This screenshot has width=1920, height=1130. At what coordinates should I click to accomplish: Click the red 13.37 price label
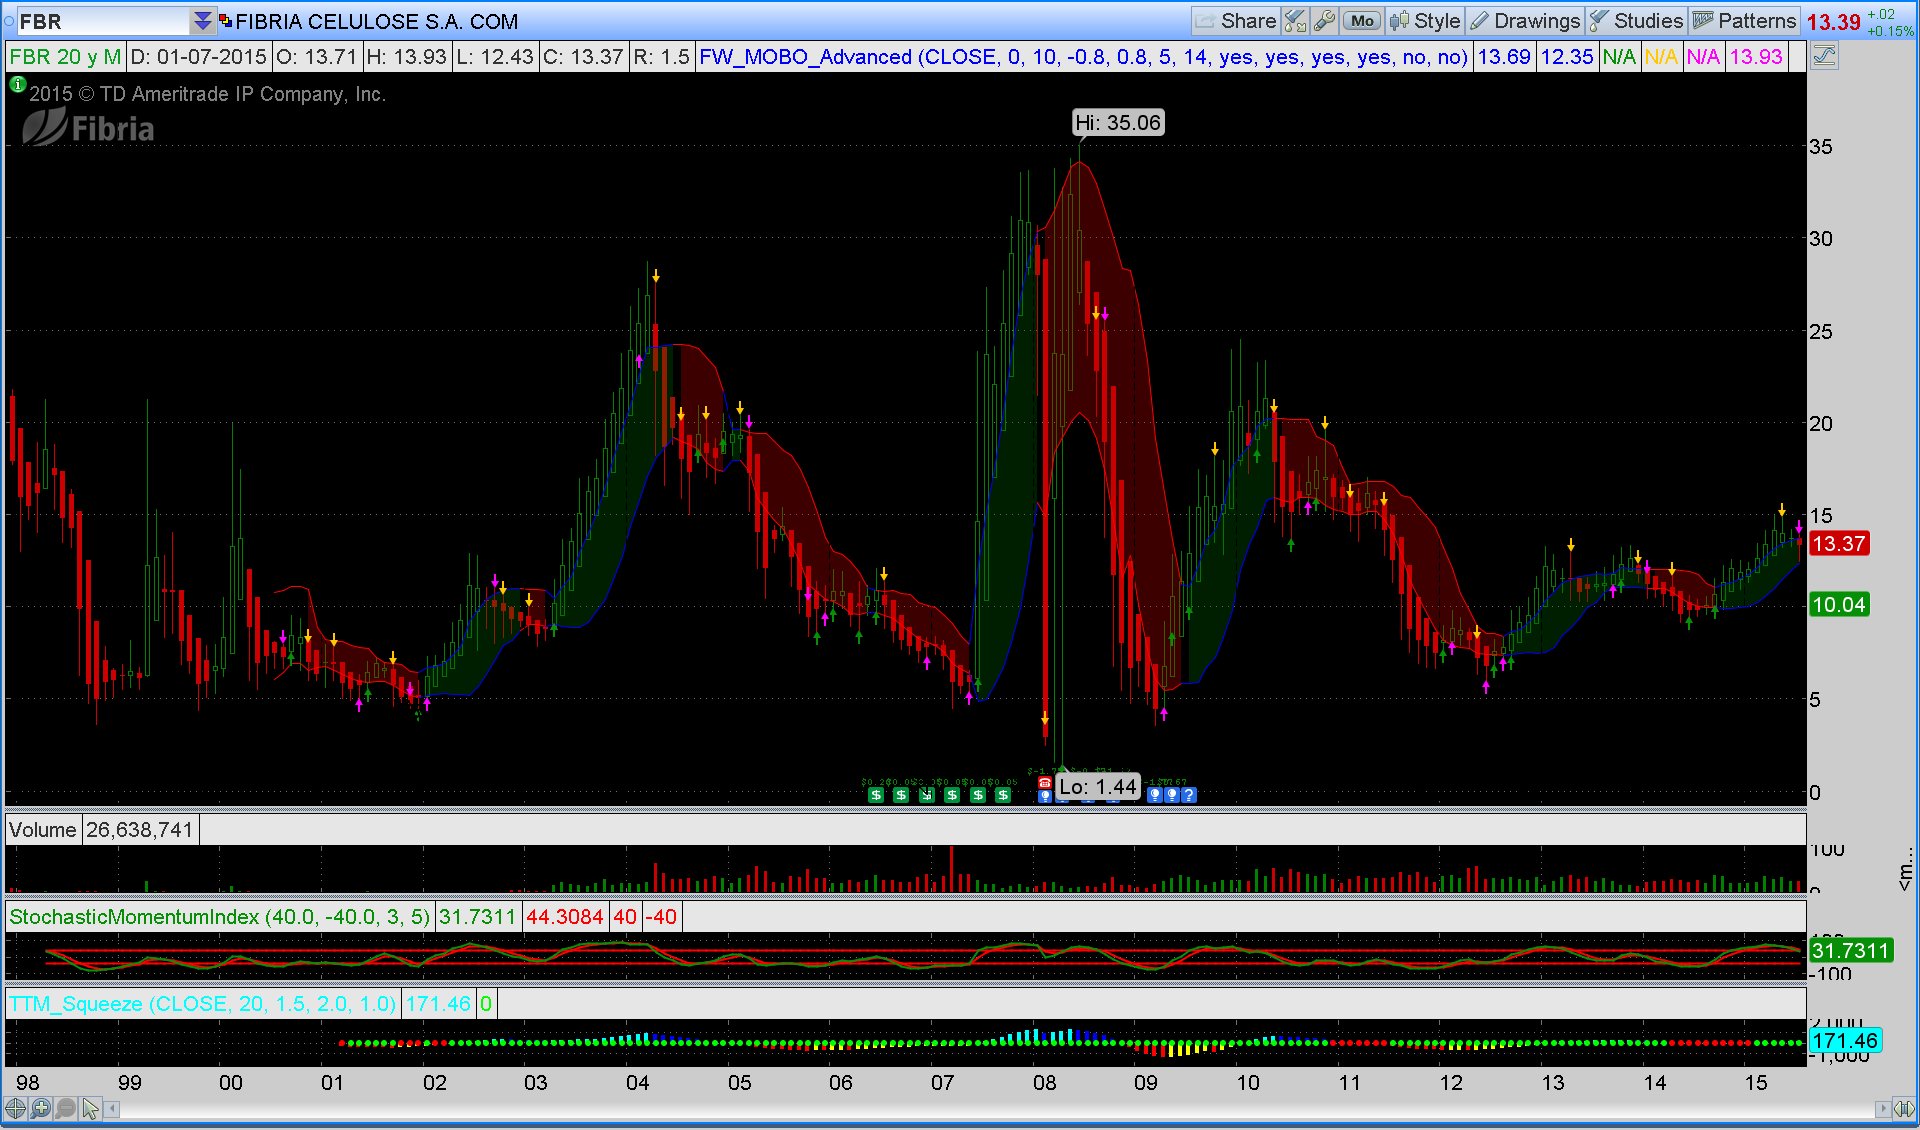coord(1838,544)
